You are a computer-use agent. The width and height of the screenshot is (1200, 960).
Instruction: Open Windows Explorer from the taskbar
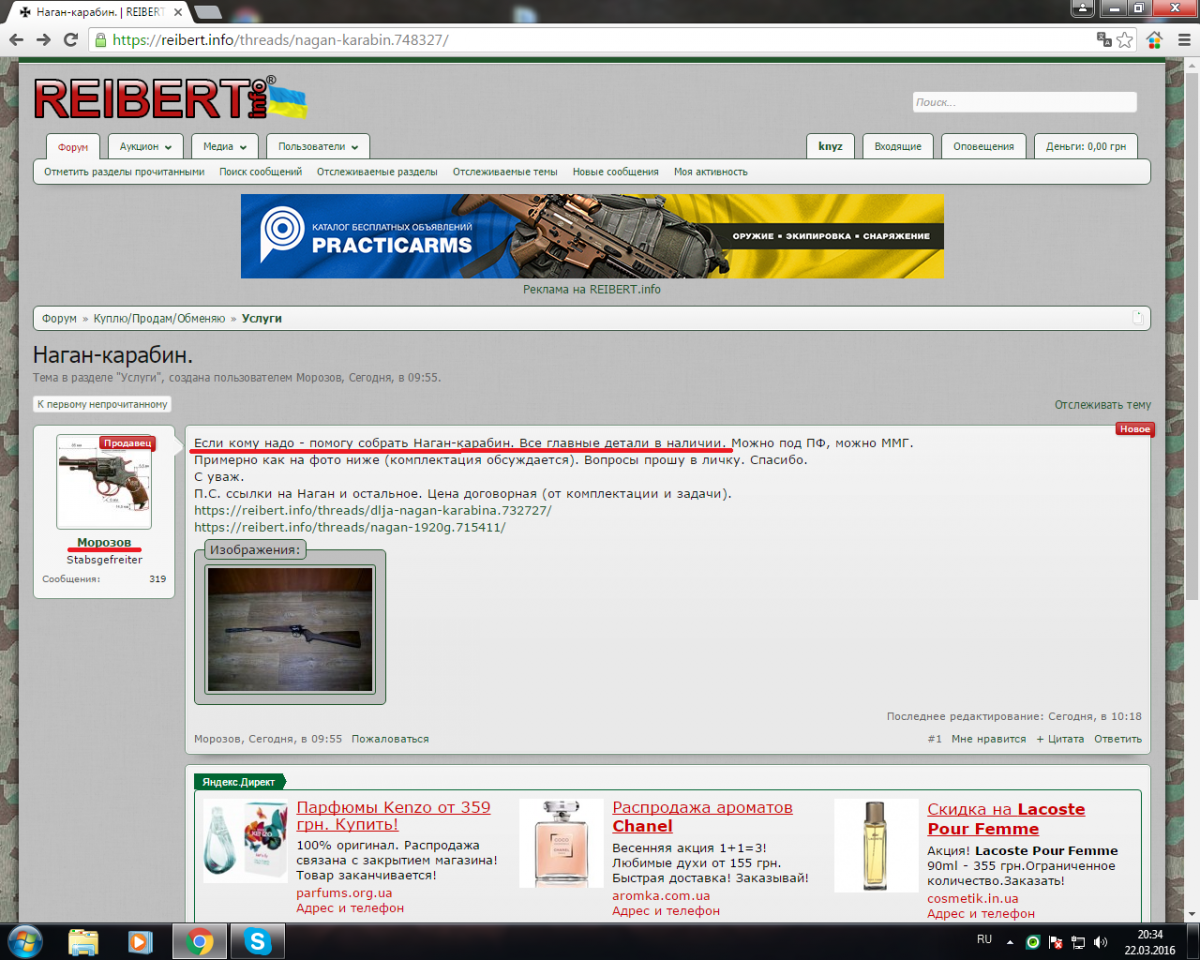[x=84, y=941]
